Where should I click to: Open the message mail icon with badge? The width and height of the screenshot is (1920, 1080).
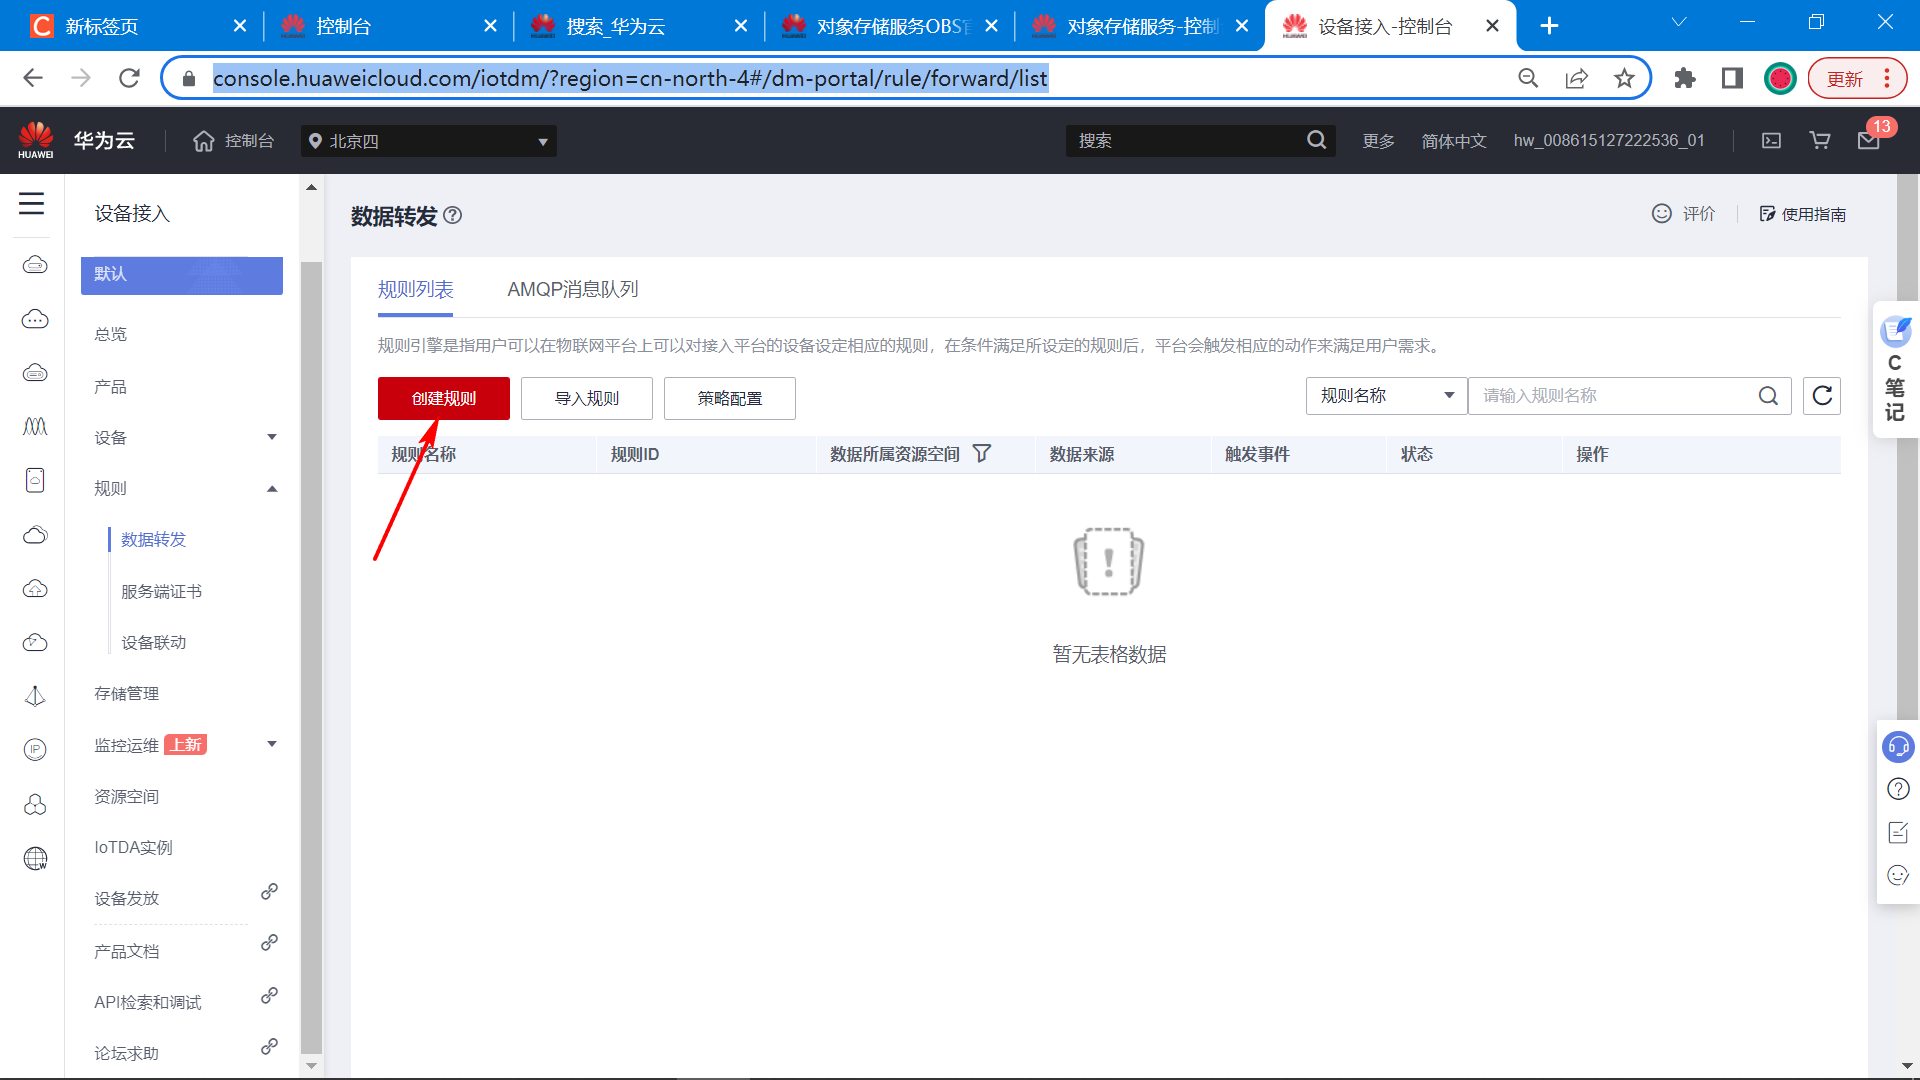pos(1868,141)
